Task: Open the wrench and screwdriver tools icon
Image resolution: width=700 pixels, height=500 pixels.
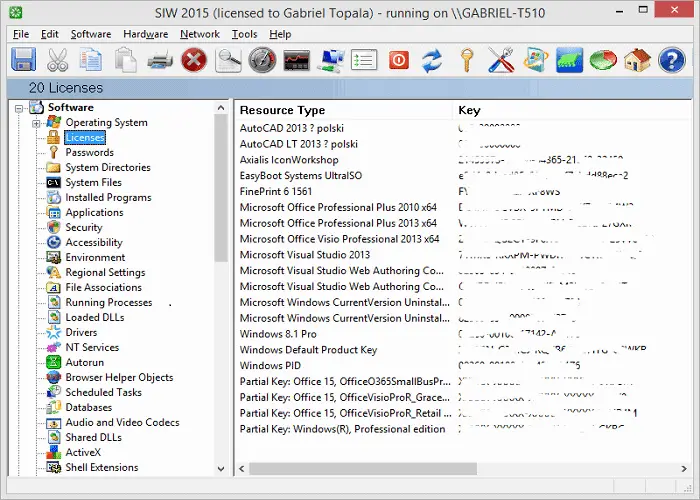Action: point(501,60)
